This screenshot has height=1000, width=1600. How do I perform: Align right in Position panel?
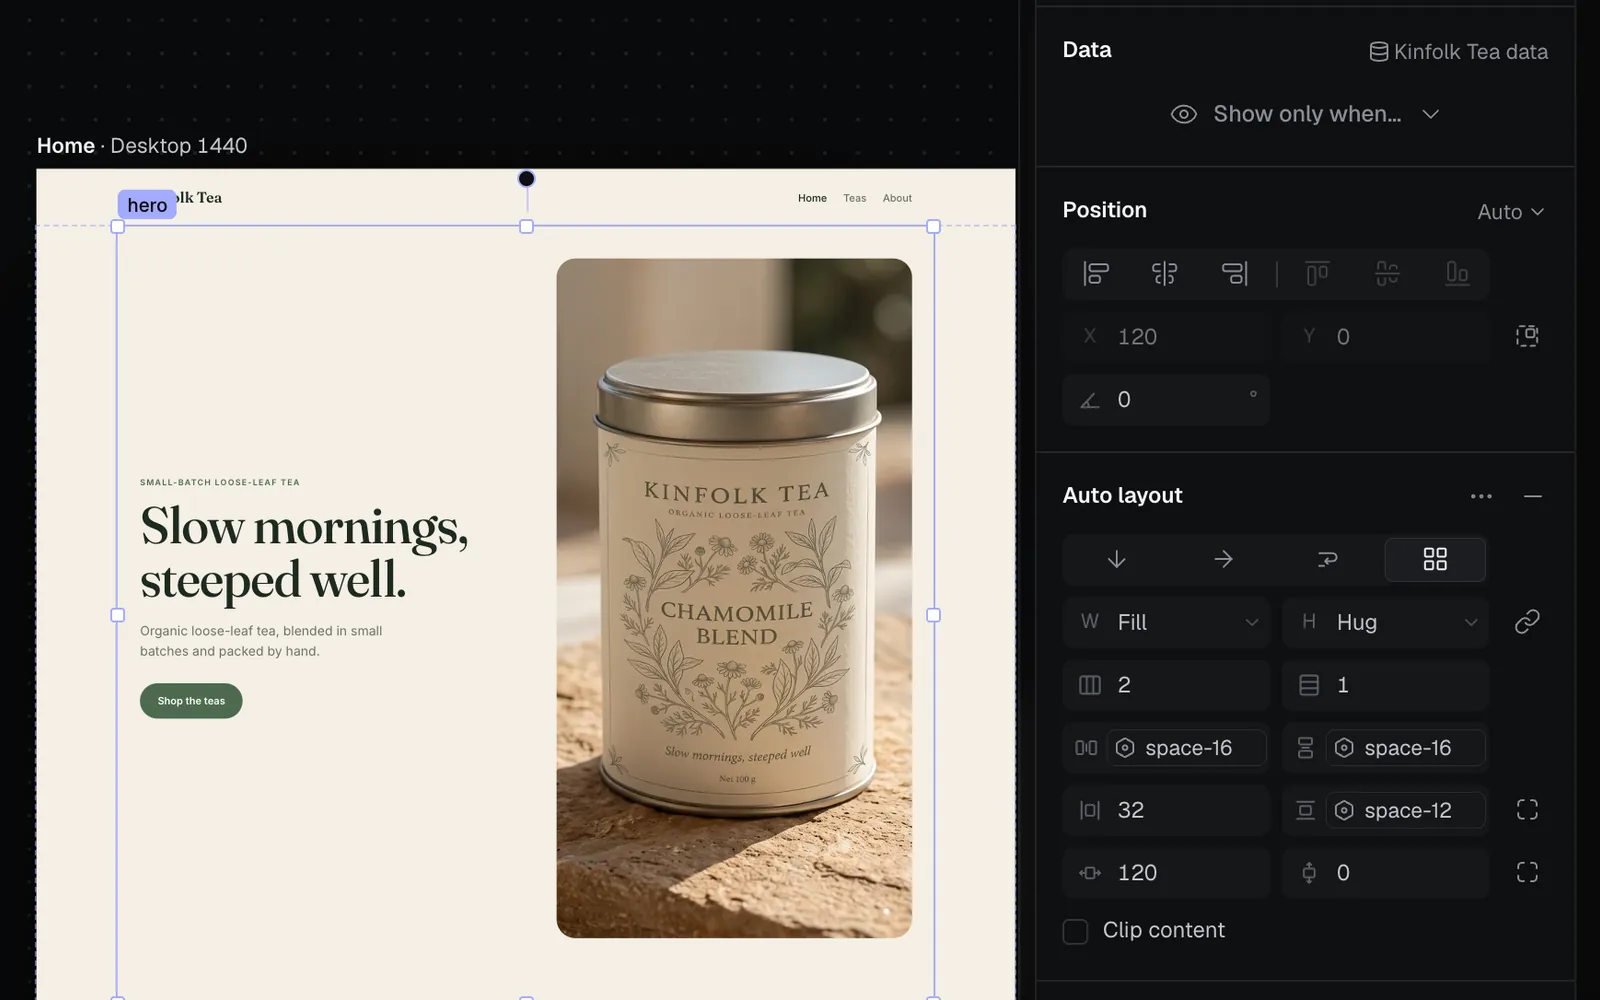1235,273
